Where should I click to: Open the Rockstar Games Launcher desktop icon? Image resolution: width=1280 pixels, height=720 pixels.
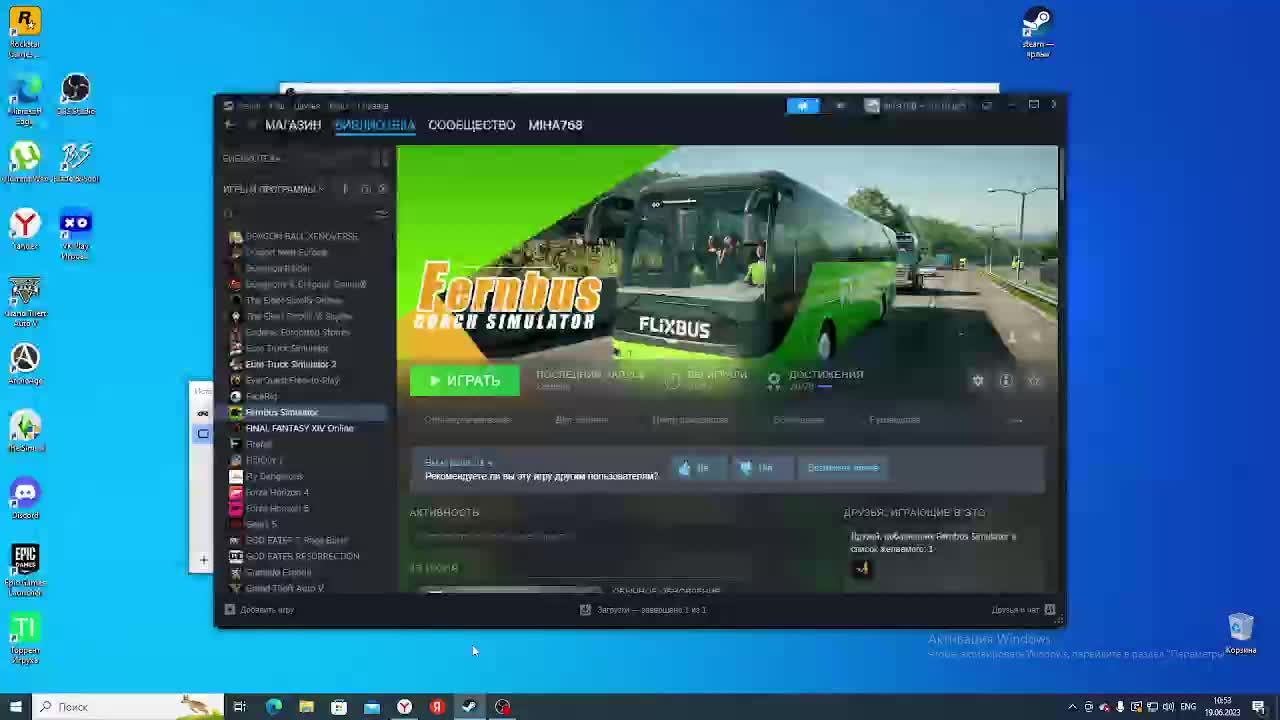point(24,33)
